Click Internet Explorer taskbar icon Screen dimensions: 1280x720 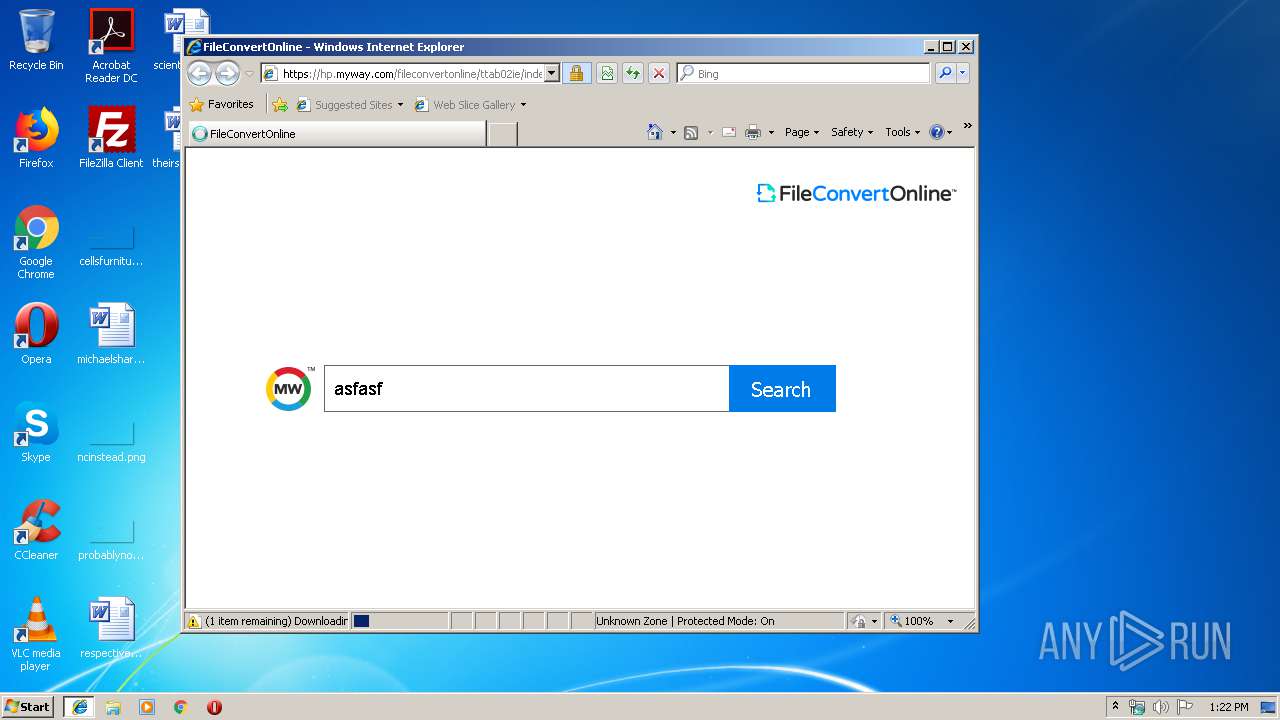pos(80,707)
